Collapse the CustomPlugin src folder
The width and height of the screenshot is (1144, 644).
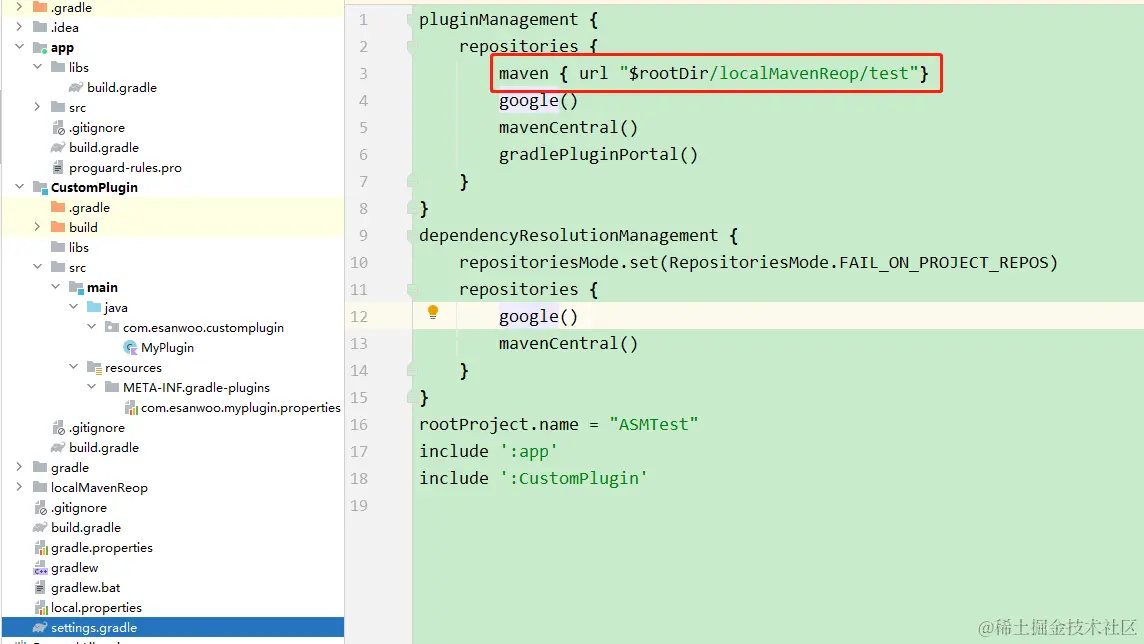37,267
